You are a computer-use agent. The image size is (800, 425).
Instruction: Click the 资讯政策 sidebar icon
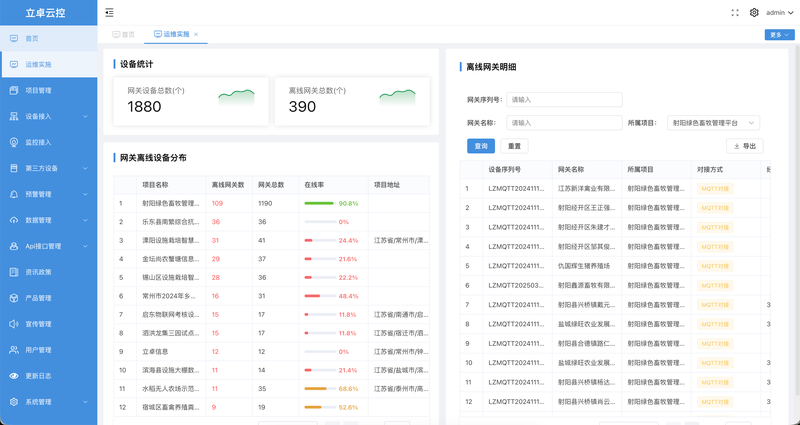click(x=14, y=272)
